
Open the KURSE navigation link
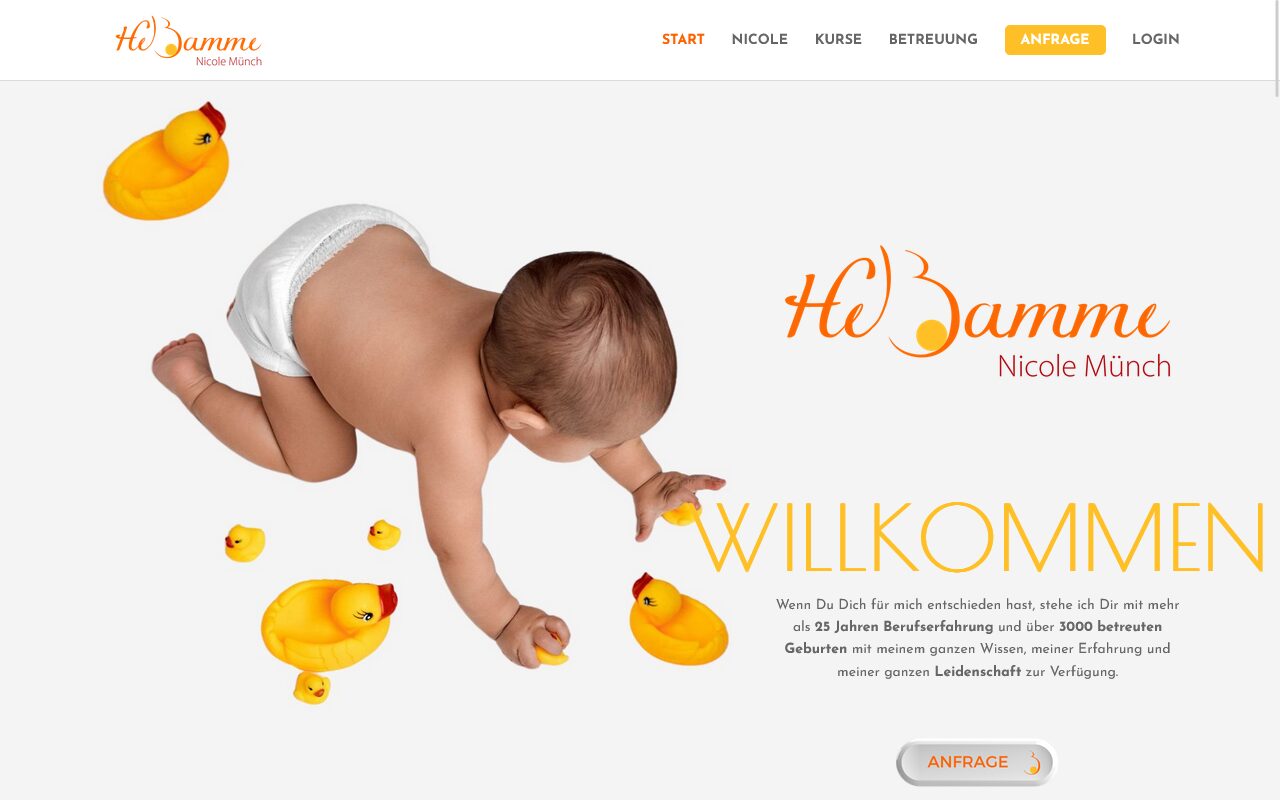coord(838,40)
